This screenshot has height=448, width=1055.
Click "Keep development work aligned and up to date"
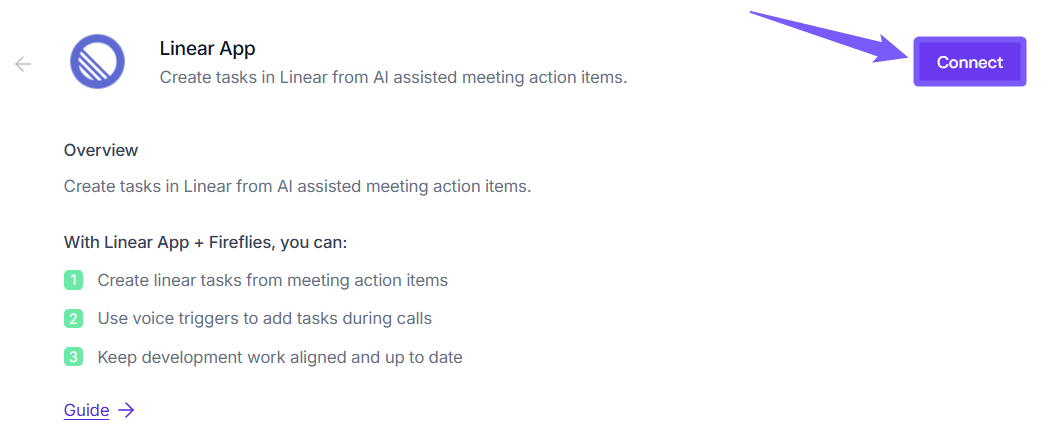(279, 357)
